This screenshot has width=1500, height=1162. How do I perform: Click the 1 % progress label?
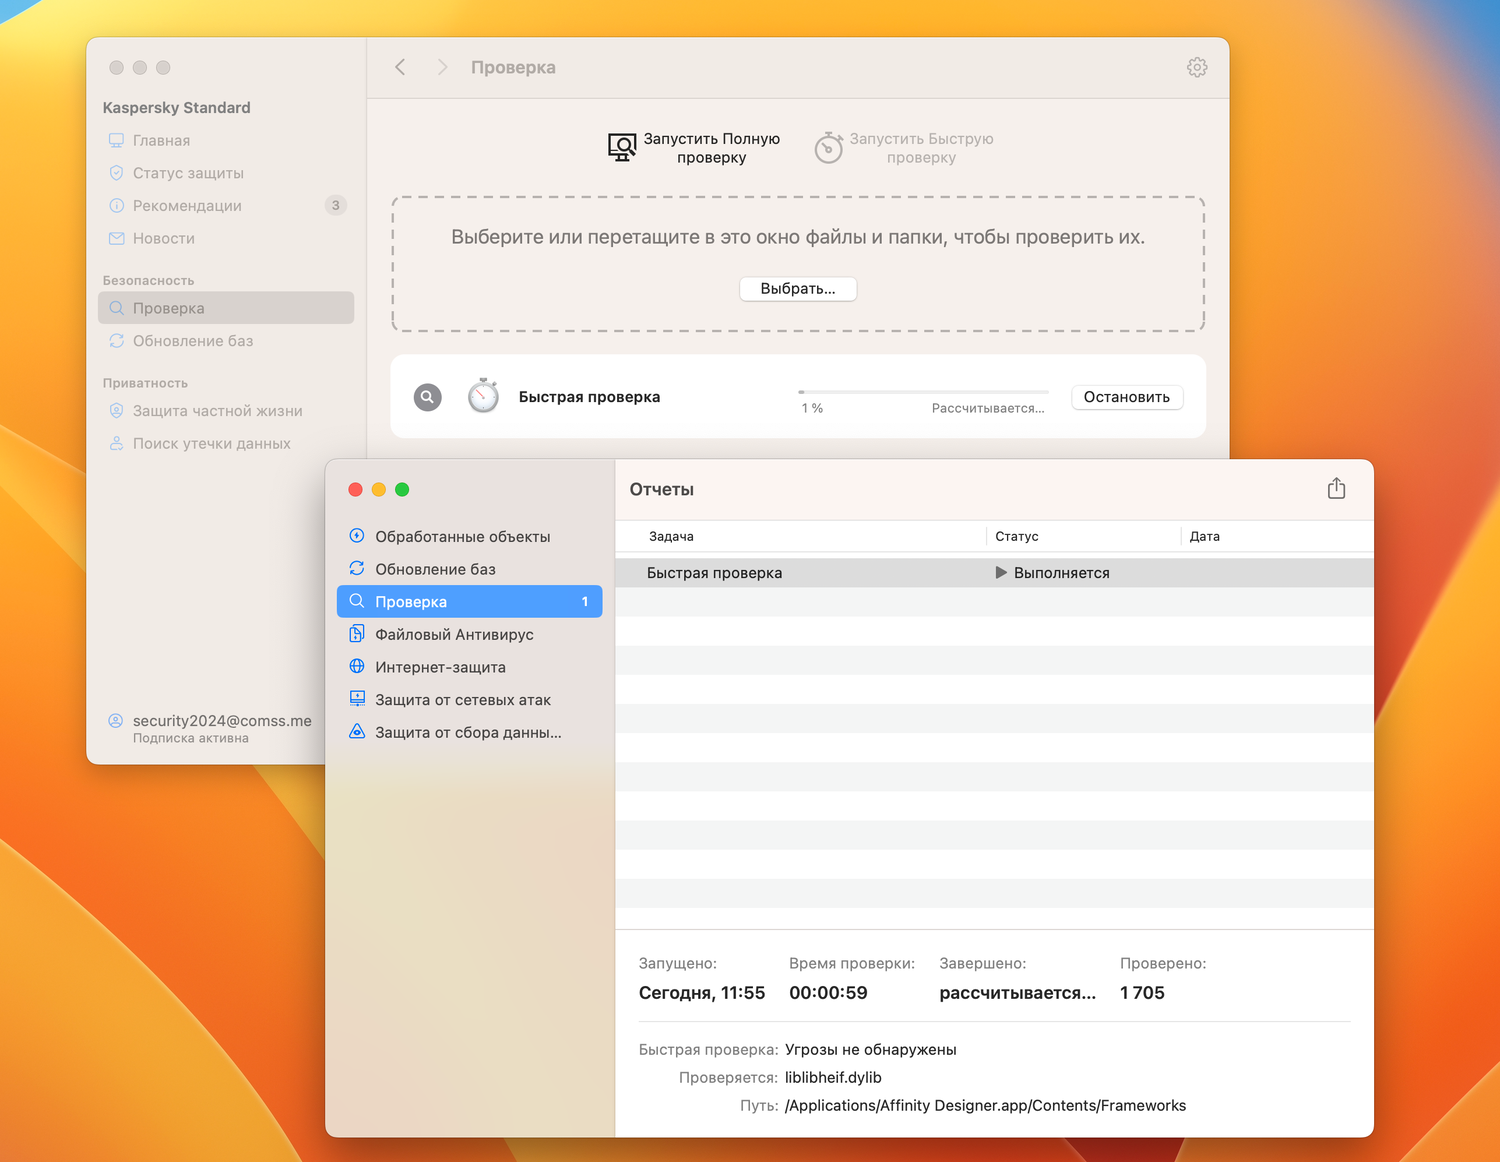click(812, 408)
